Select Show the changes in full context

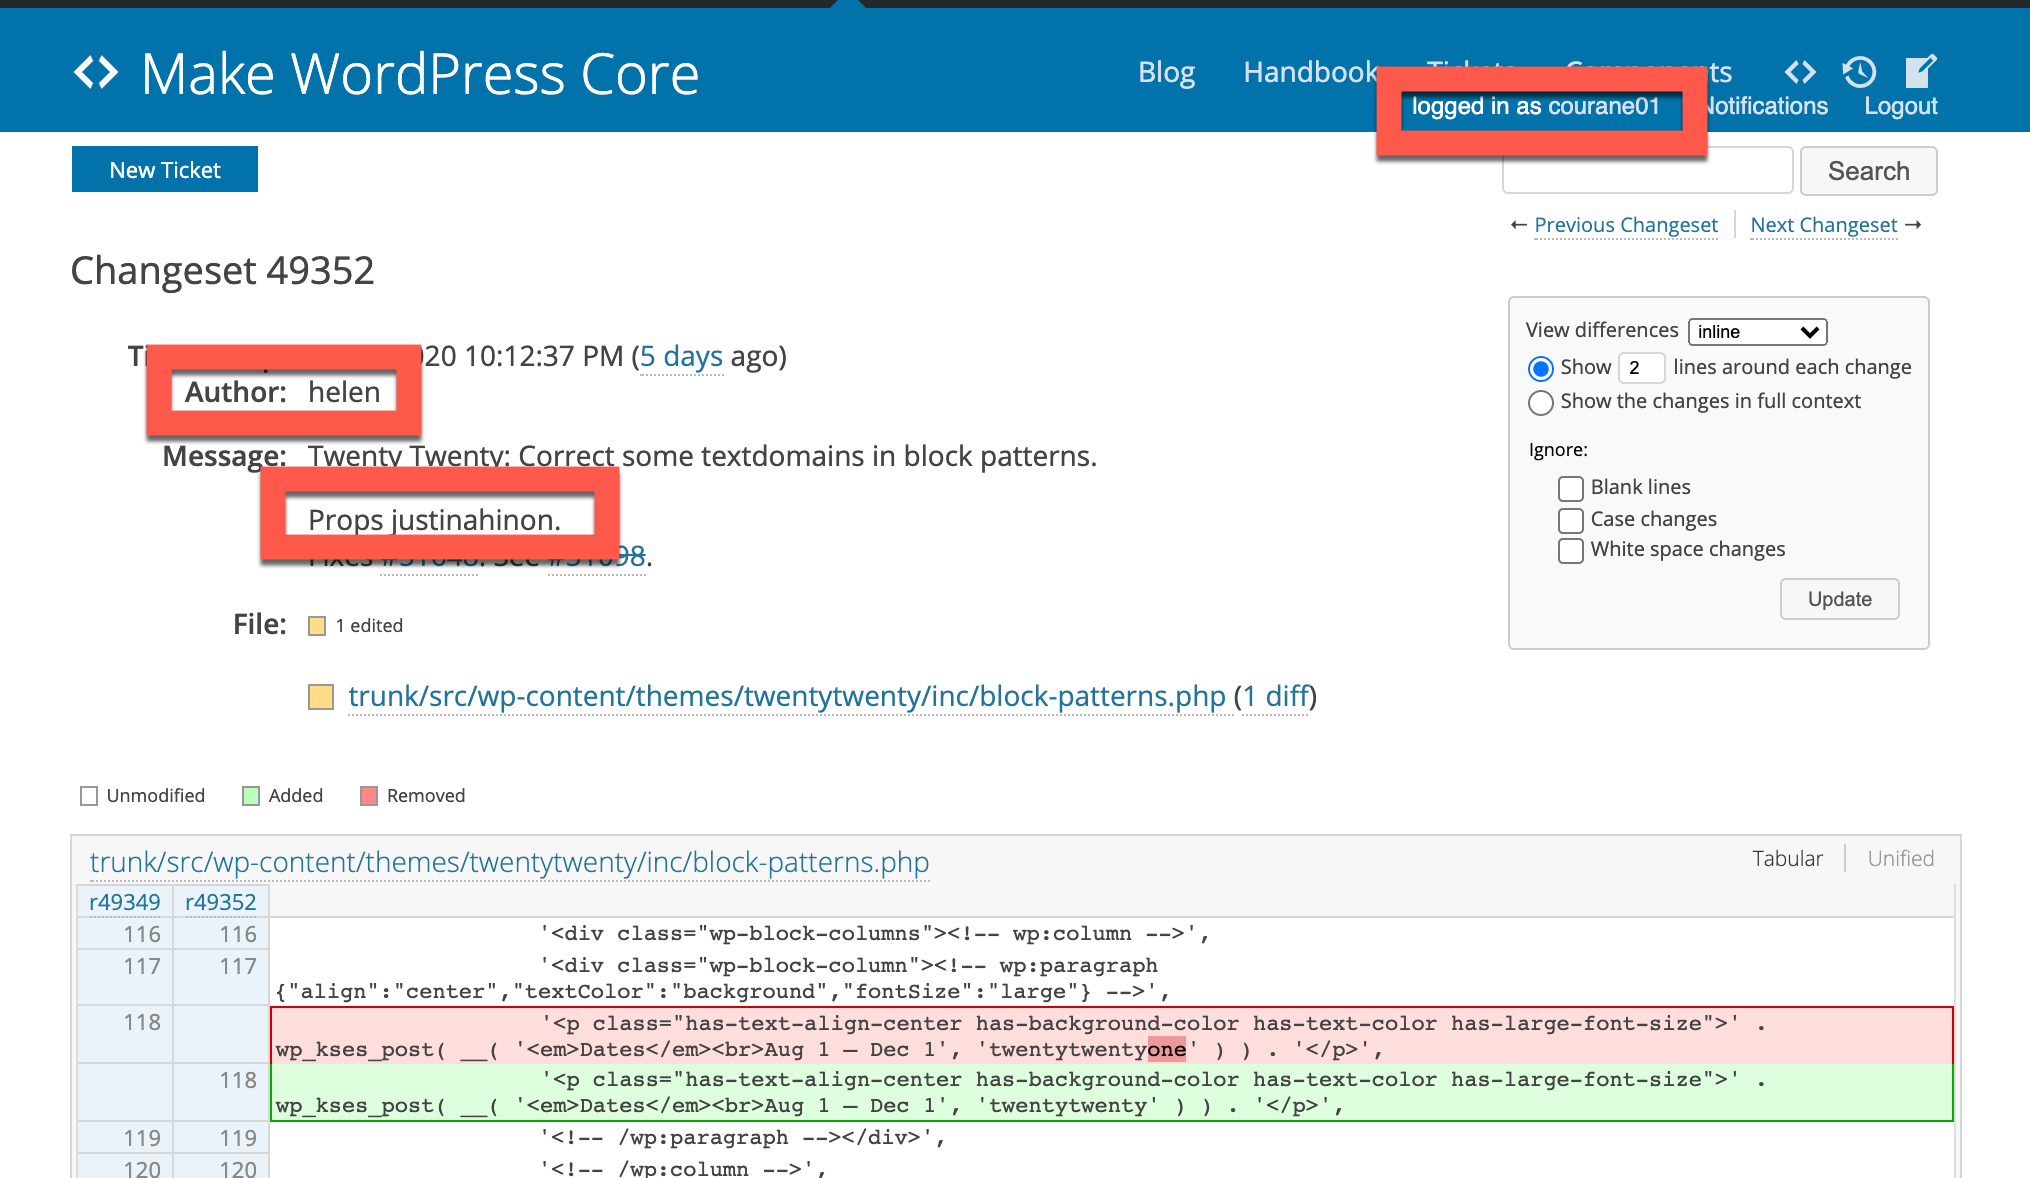click(x=1541, y=402)
